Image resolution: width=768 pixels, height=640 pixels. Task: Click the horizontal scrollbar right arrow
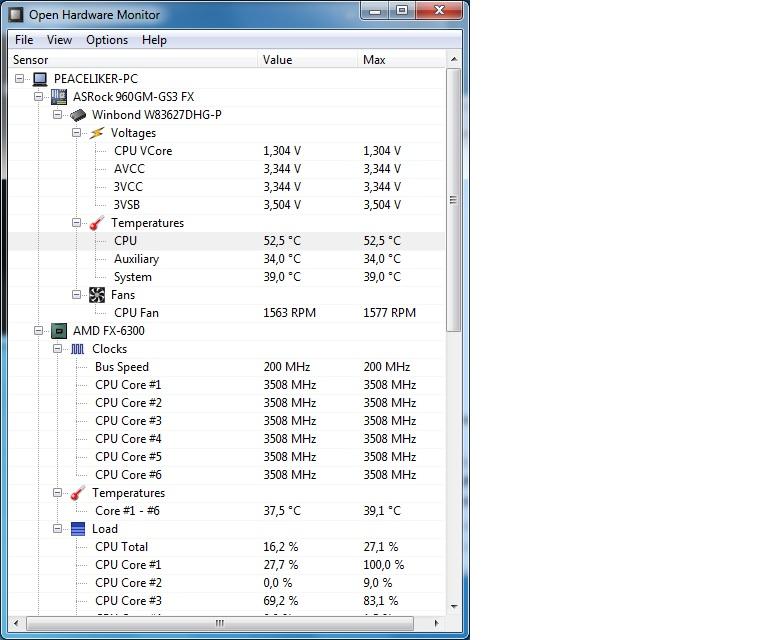tap(436, 623)
